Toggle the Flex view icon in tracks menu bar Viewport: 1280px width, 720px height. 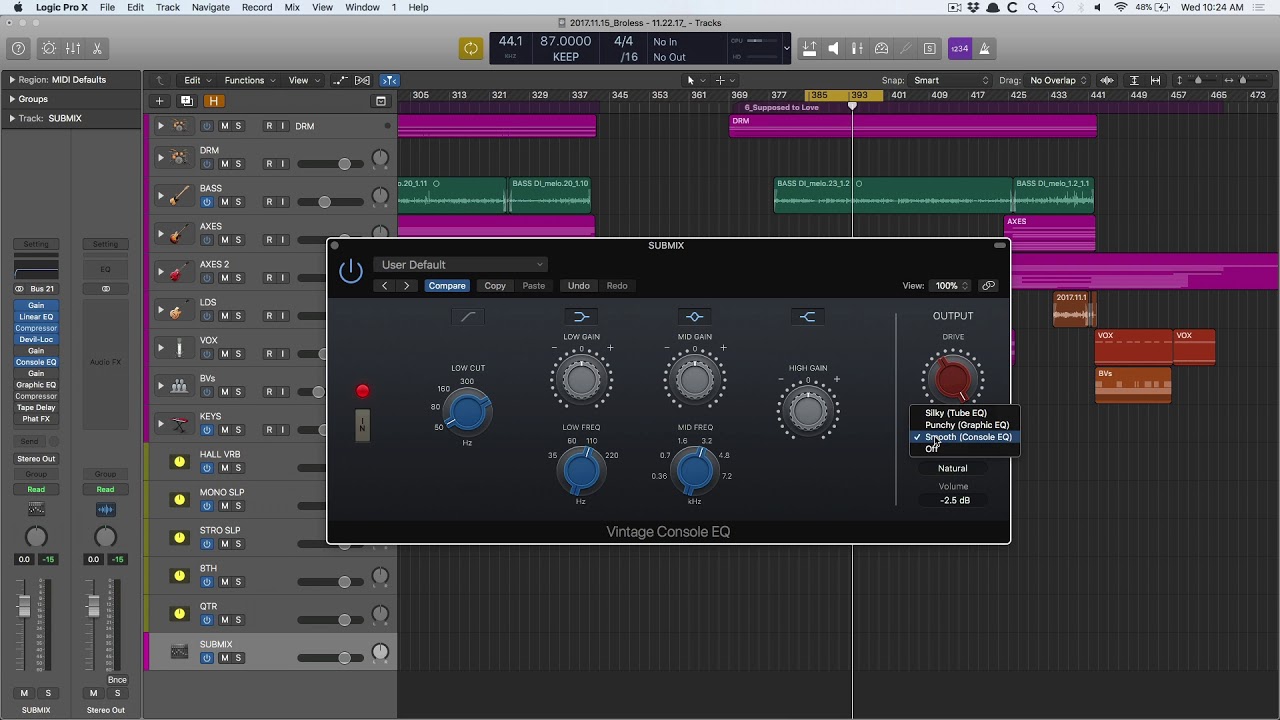pyautogui.click(x=363, y=80)
